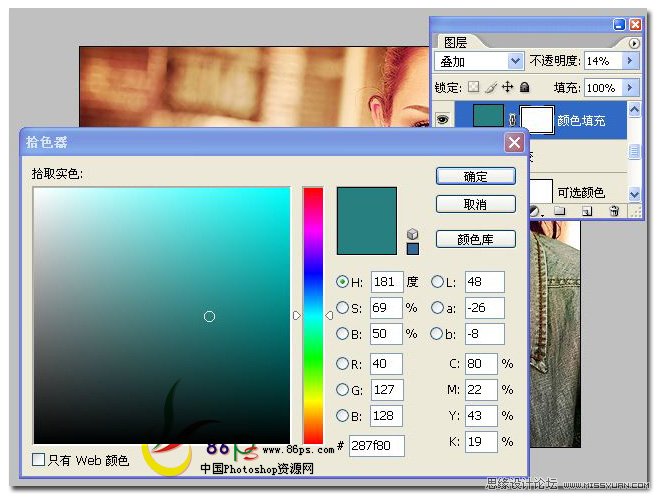Select the Lab a radio button

pyautogui.click(x=437, y=308)
